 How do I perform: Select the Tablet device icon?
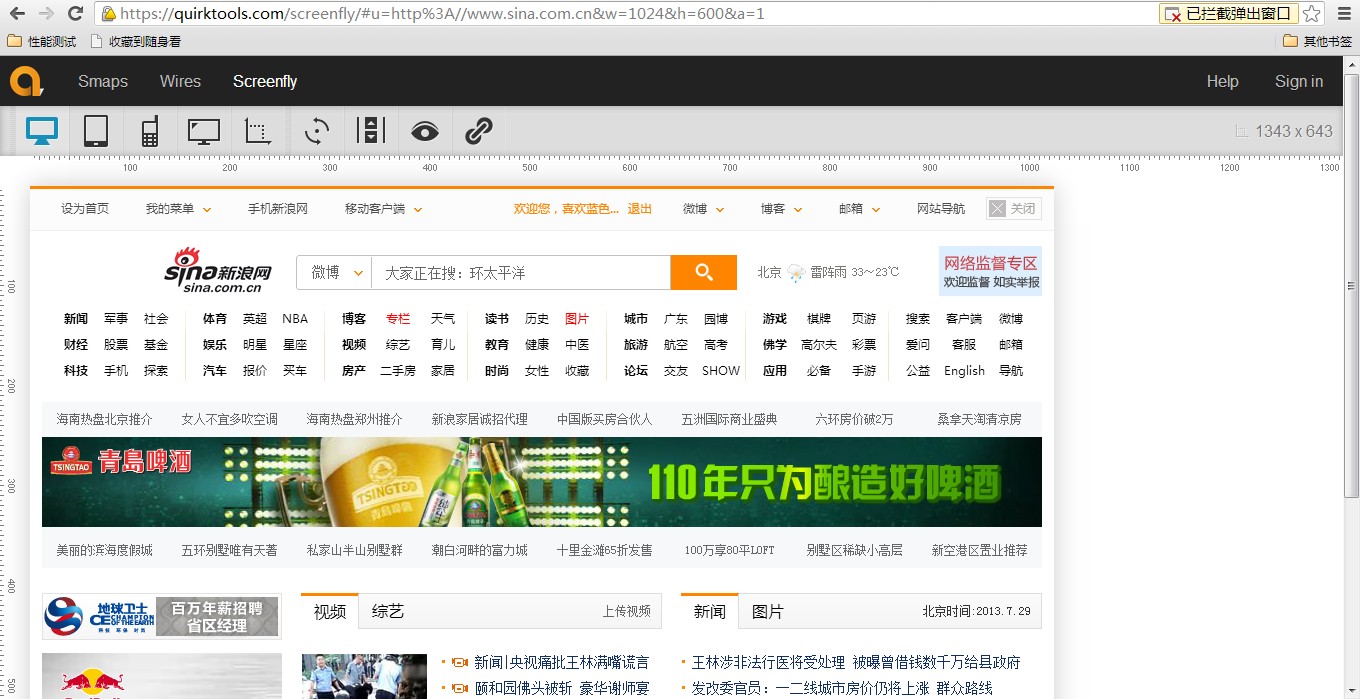96,131
